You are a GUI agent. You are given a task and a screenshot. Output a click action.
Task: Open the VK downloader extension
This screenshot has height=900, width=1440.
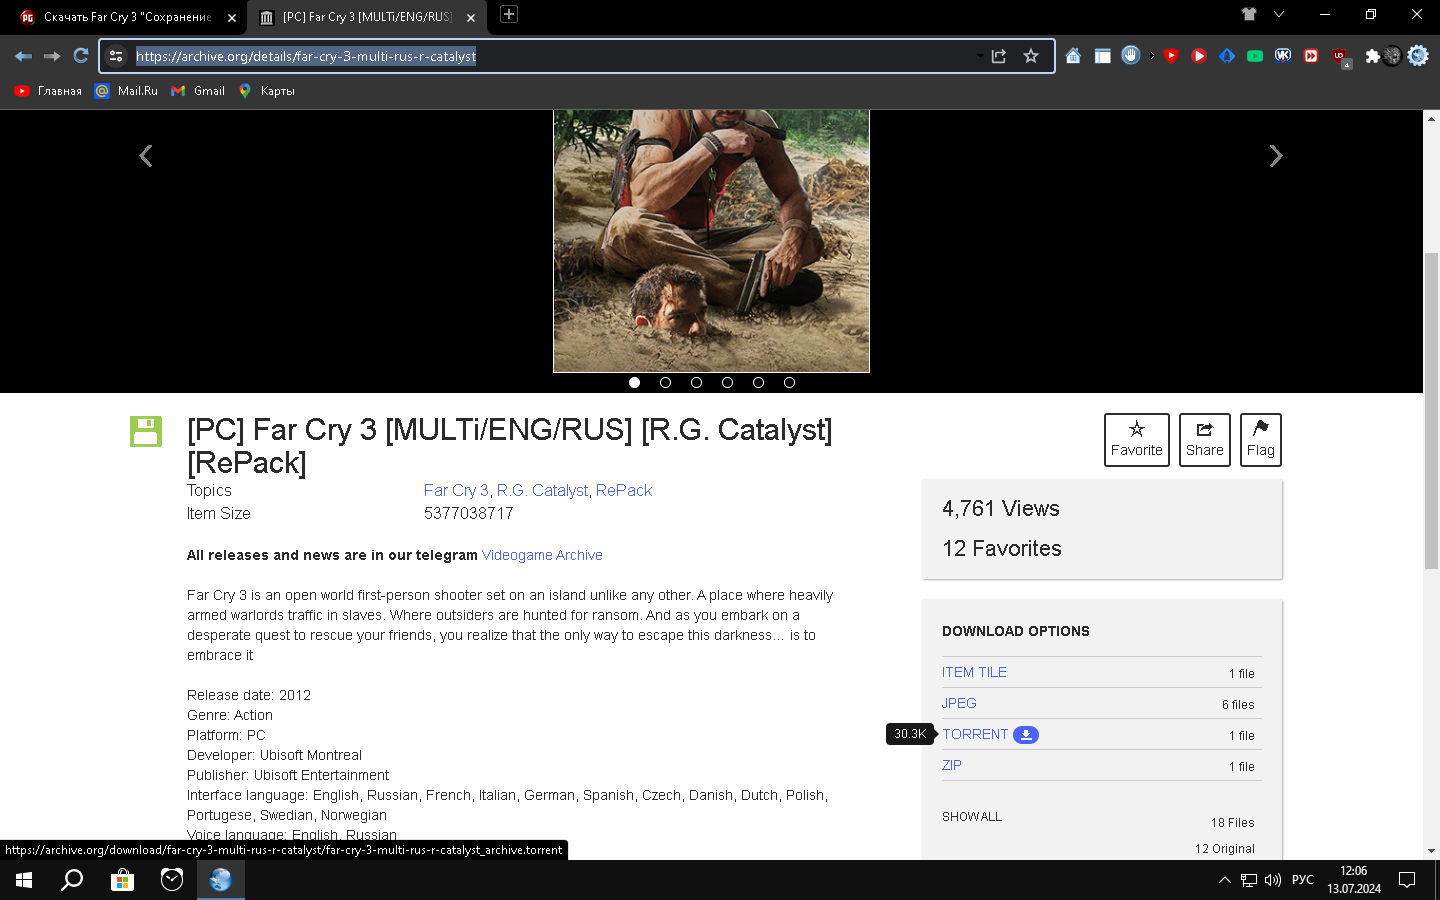pos(1283,56)
